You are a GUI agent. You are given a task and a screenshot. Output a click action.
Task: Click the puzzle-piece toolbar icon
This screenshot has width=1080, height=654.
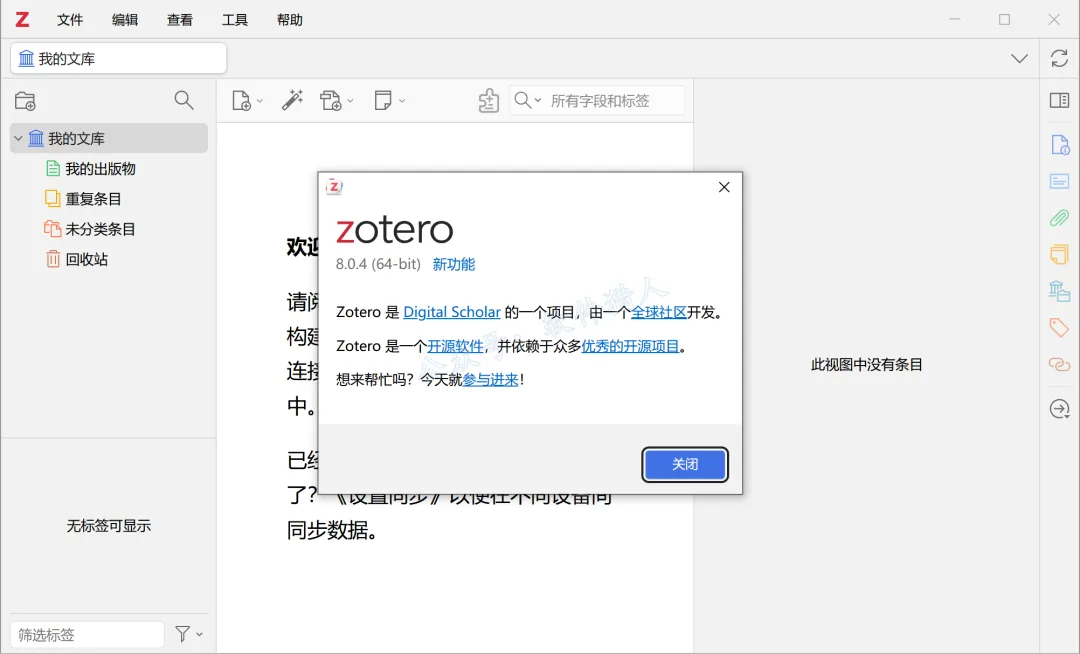click(488, 101)
